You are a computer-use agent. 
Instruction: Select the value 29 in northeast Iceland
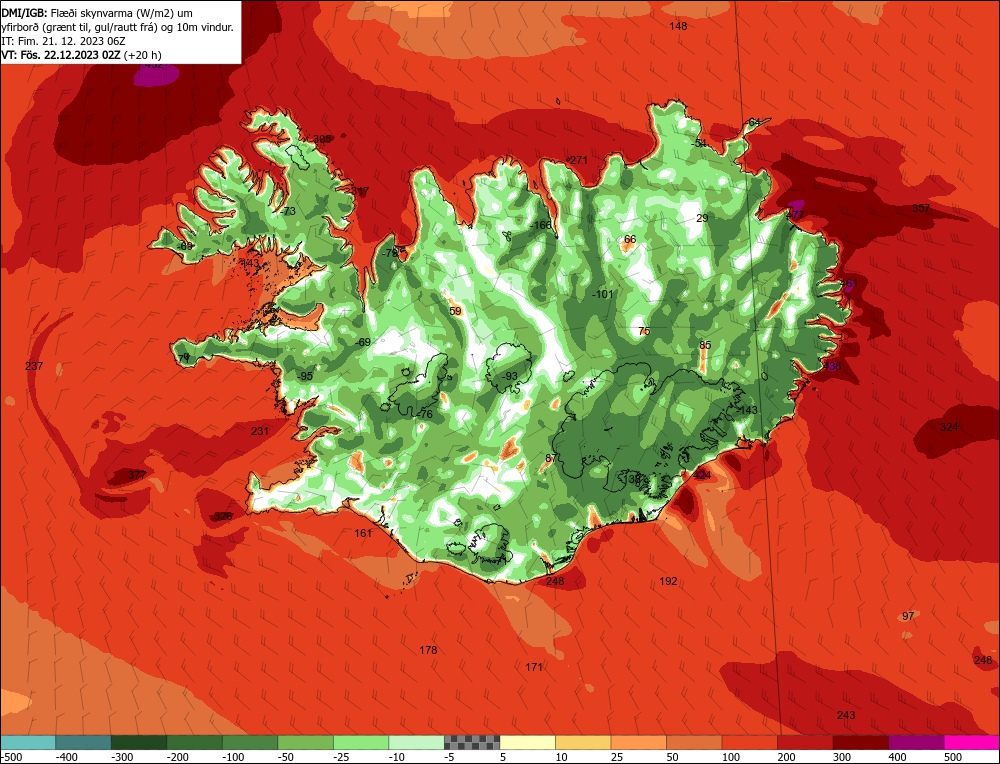click(702, 218)
